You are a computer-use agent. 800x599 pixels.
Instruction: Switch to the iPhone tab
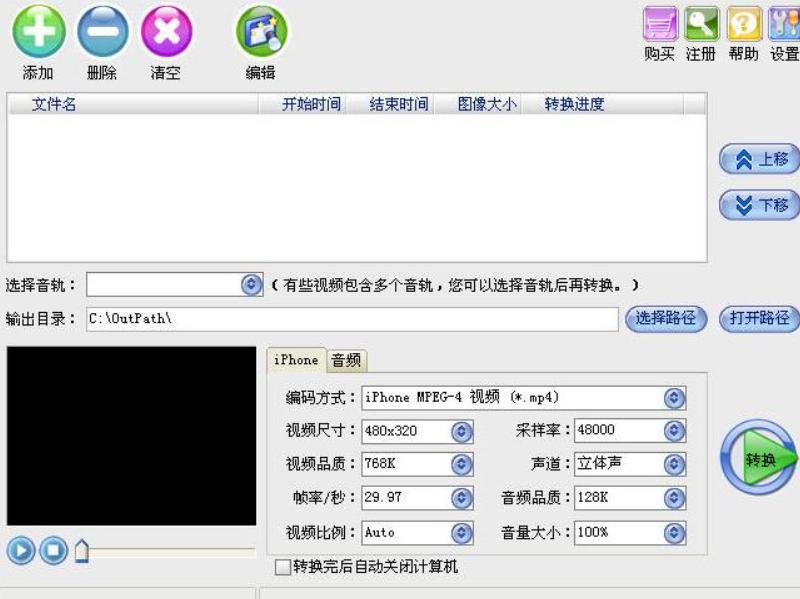(296, 360)
